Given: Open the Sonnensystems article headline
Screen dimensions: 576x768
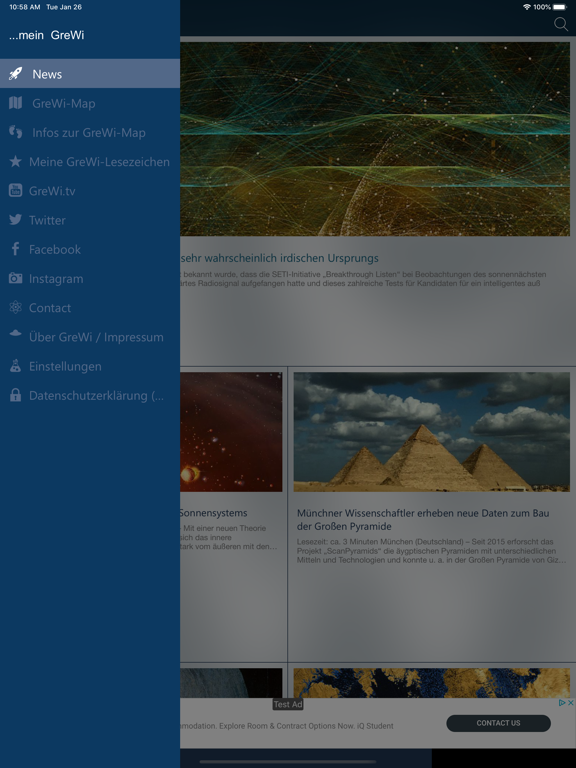Looking at the screenshot, I should pos(214,513).
